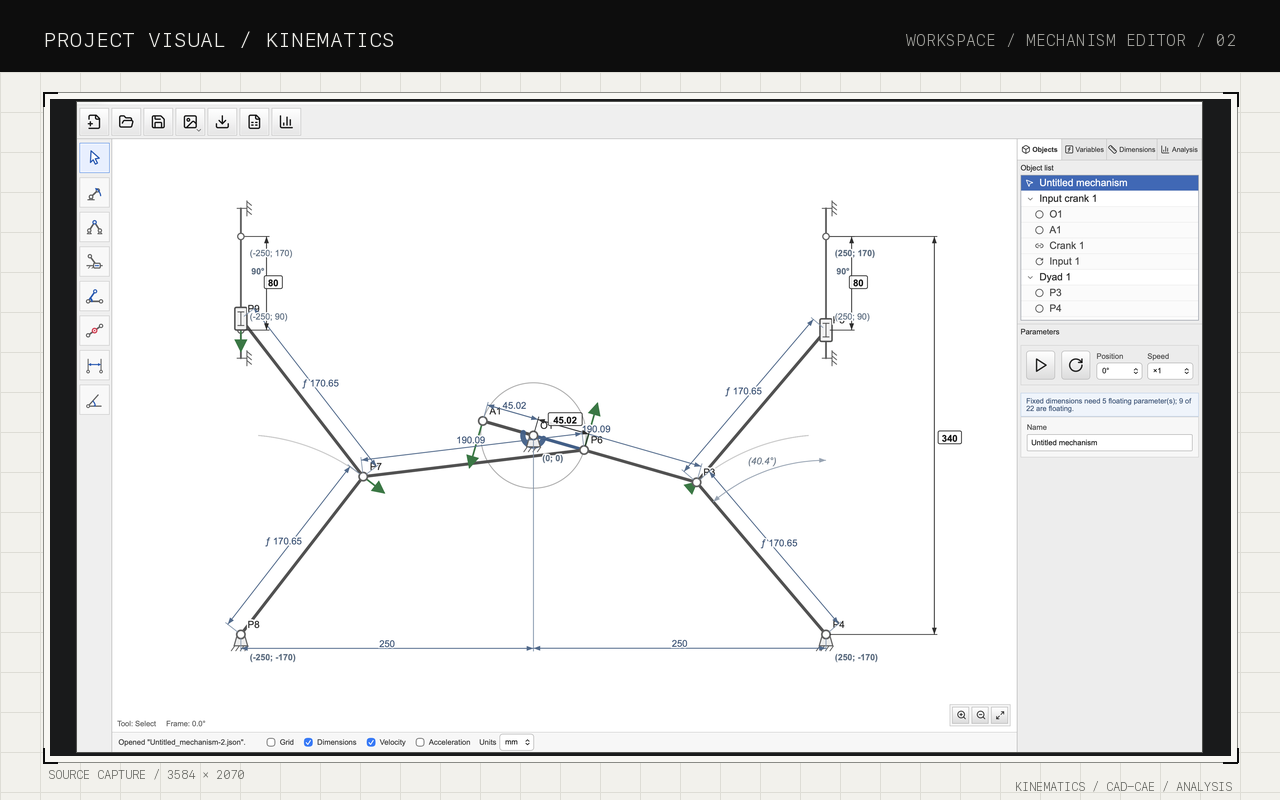The image size is (1280, 800).
Task: Select the angle dimension tool
Action: pyautogui.click(x=95, y=400)
